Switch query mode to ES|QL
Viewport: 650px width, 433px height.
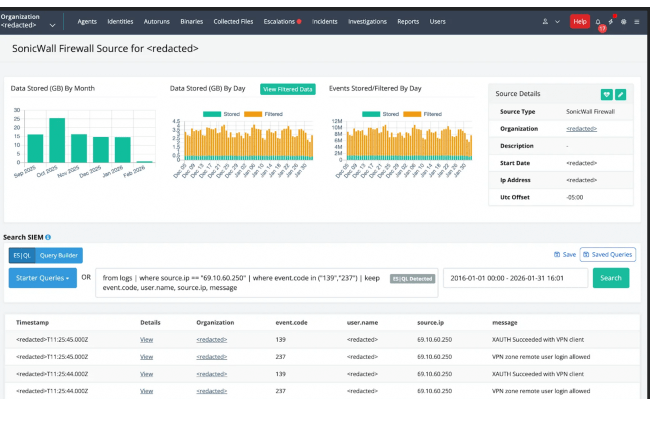click(21, 255)
